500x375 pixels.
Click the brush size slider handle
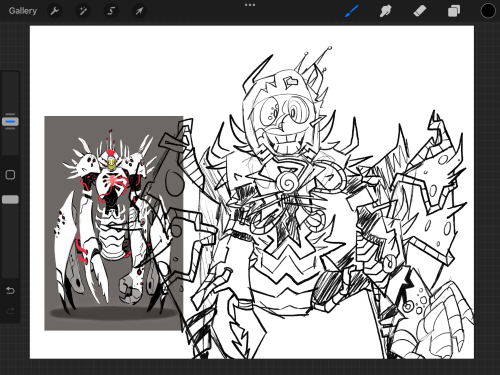coord(10,121)
